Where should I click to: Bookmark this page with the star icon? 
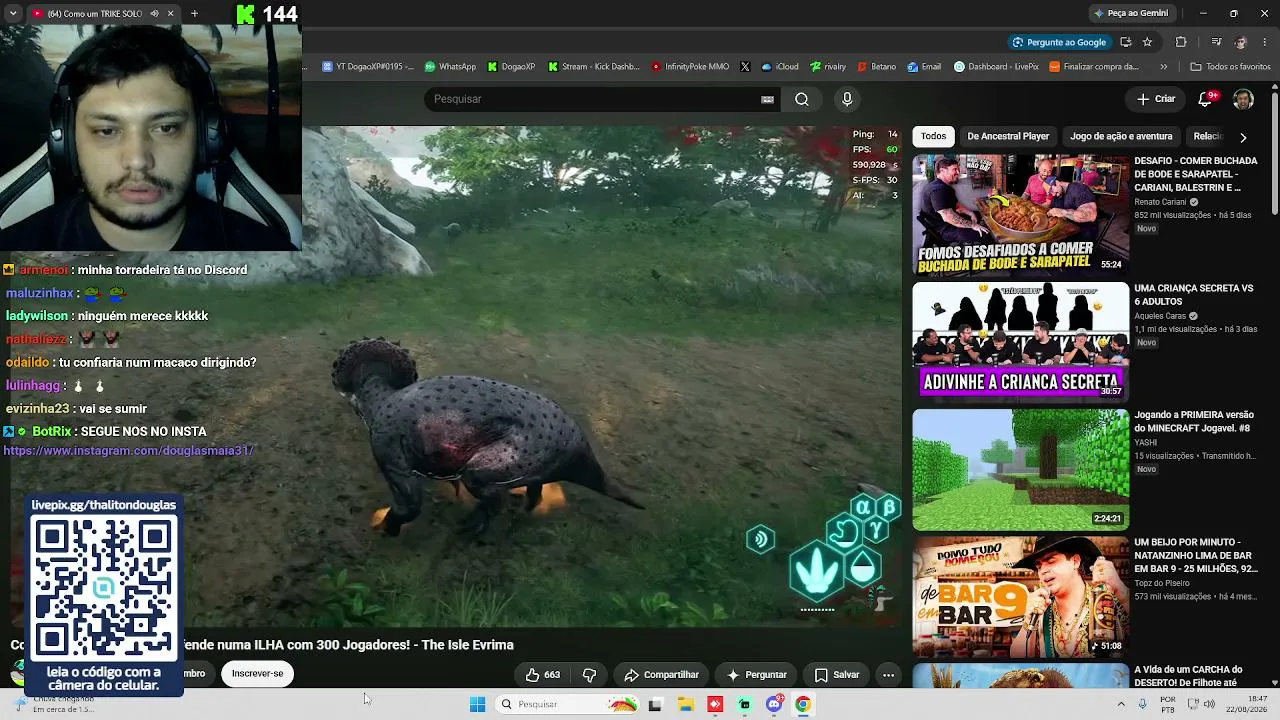coord(1147,42)
